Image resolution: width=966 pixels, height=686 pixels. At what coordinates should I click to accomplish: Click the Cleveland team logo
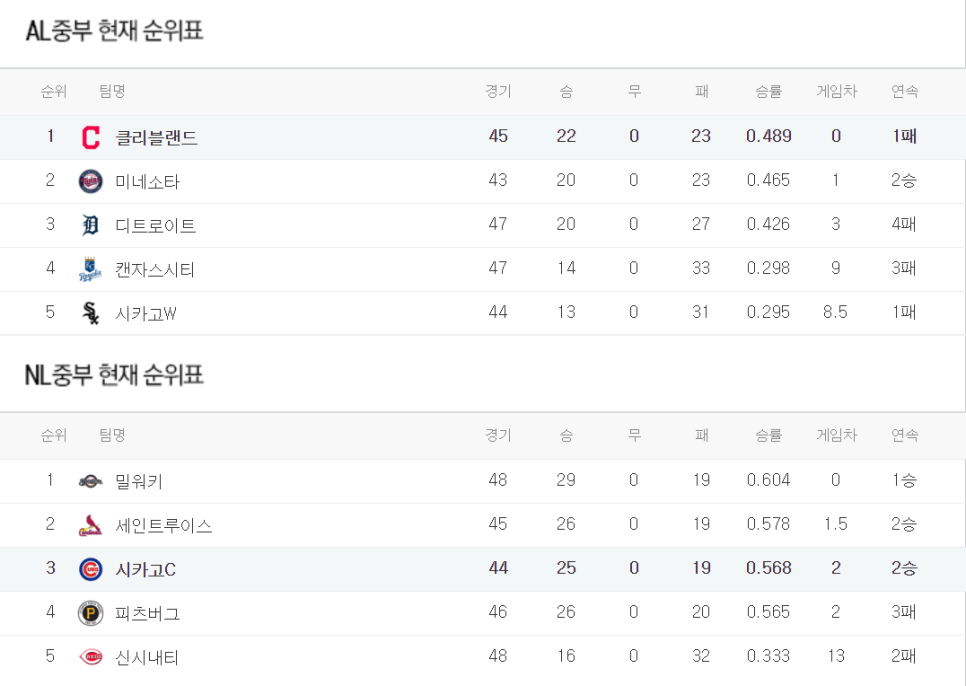pyautogui.click(x=91, y=137)
